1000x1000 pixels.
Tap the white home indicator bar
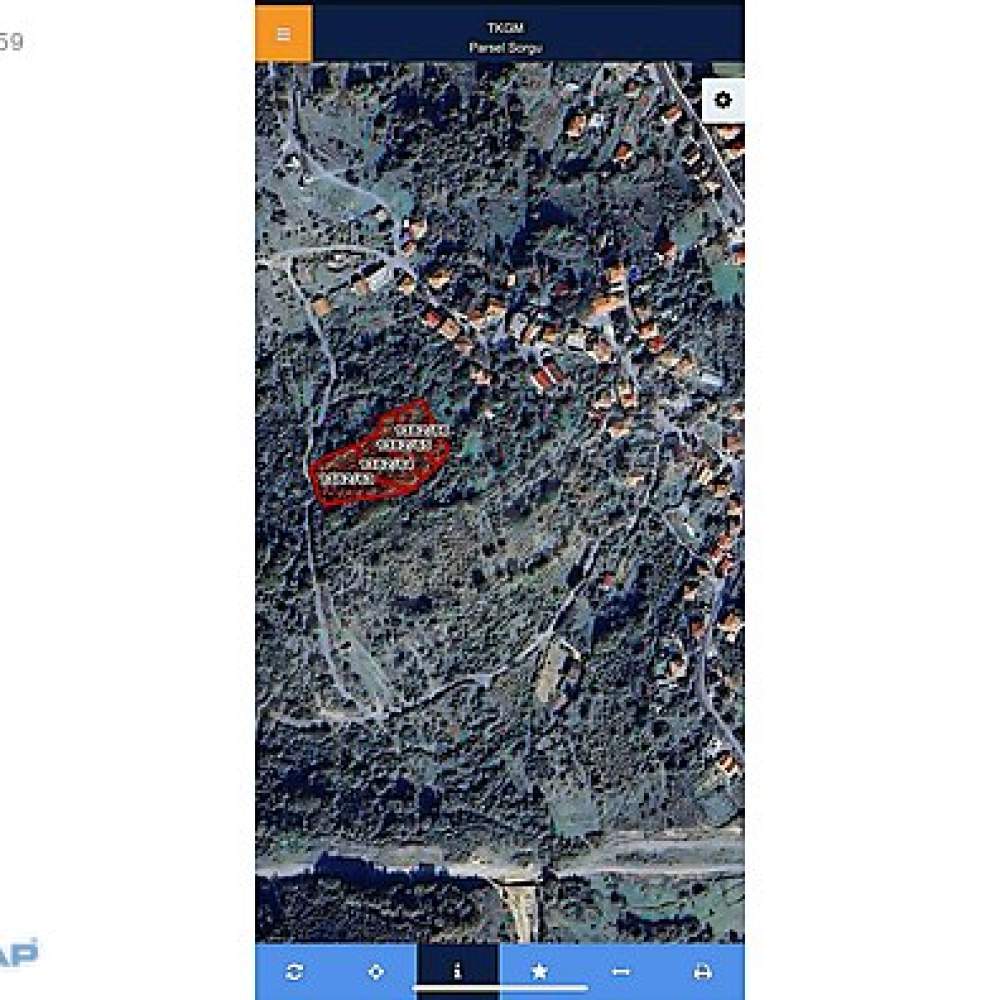[x=501, y=989]
